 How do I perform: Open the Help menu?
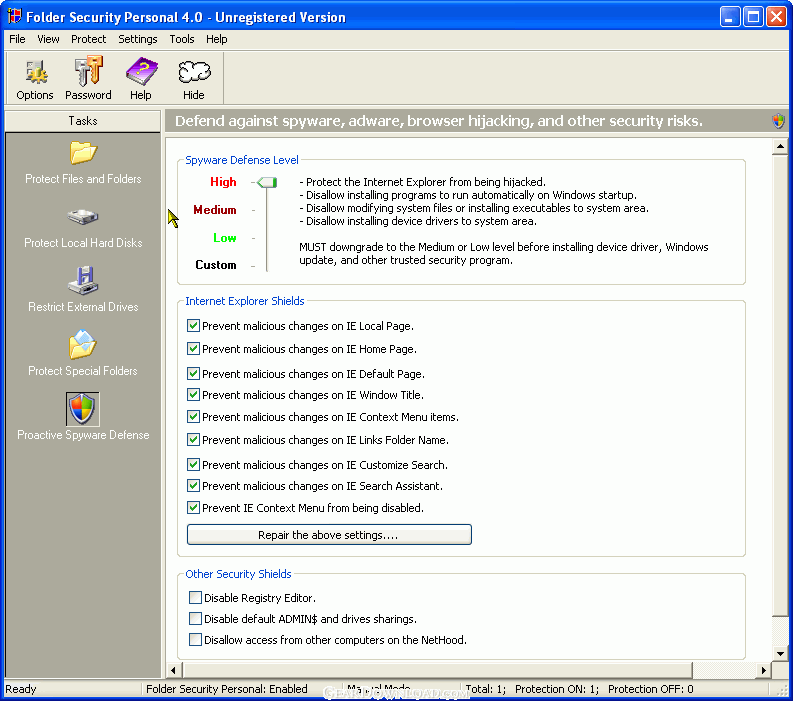coord(216,39)
